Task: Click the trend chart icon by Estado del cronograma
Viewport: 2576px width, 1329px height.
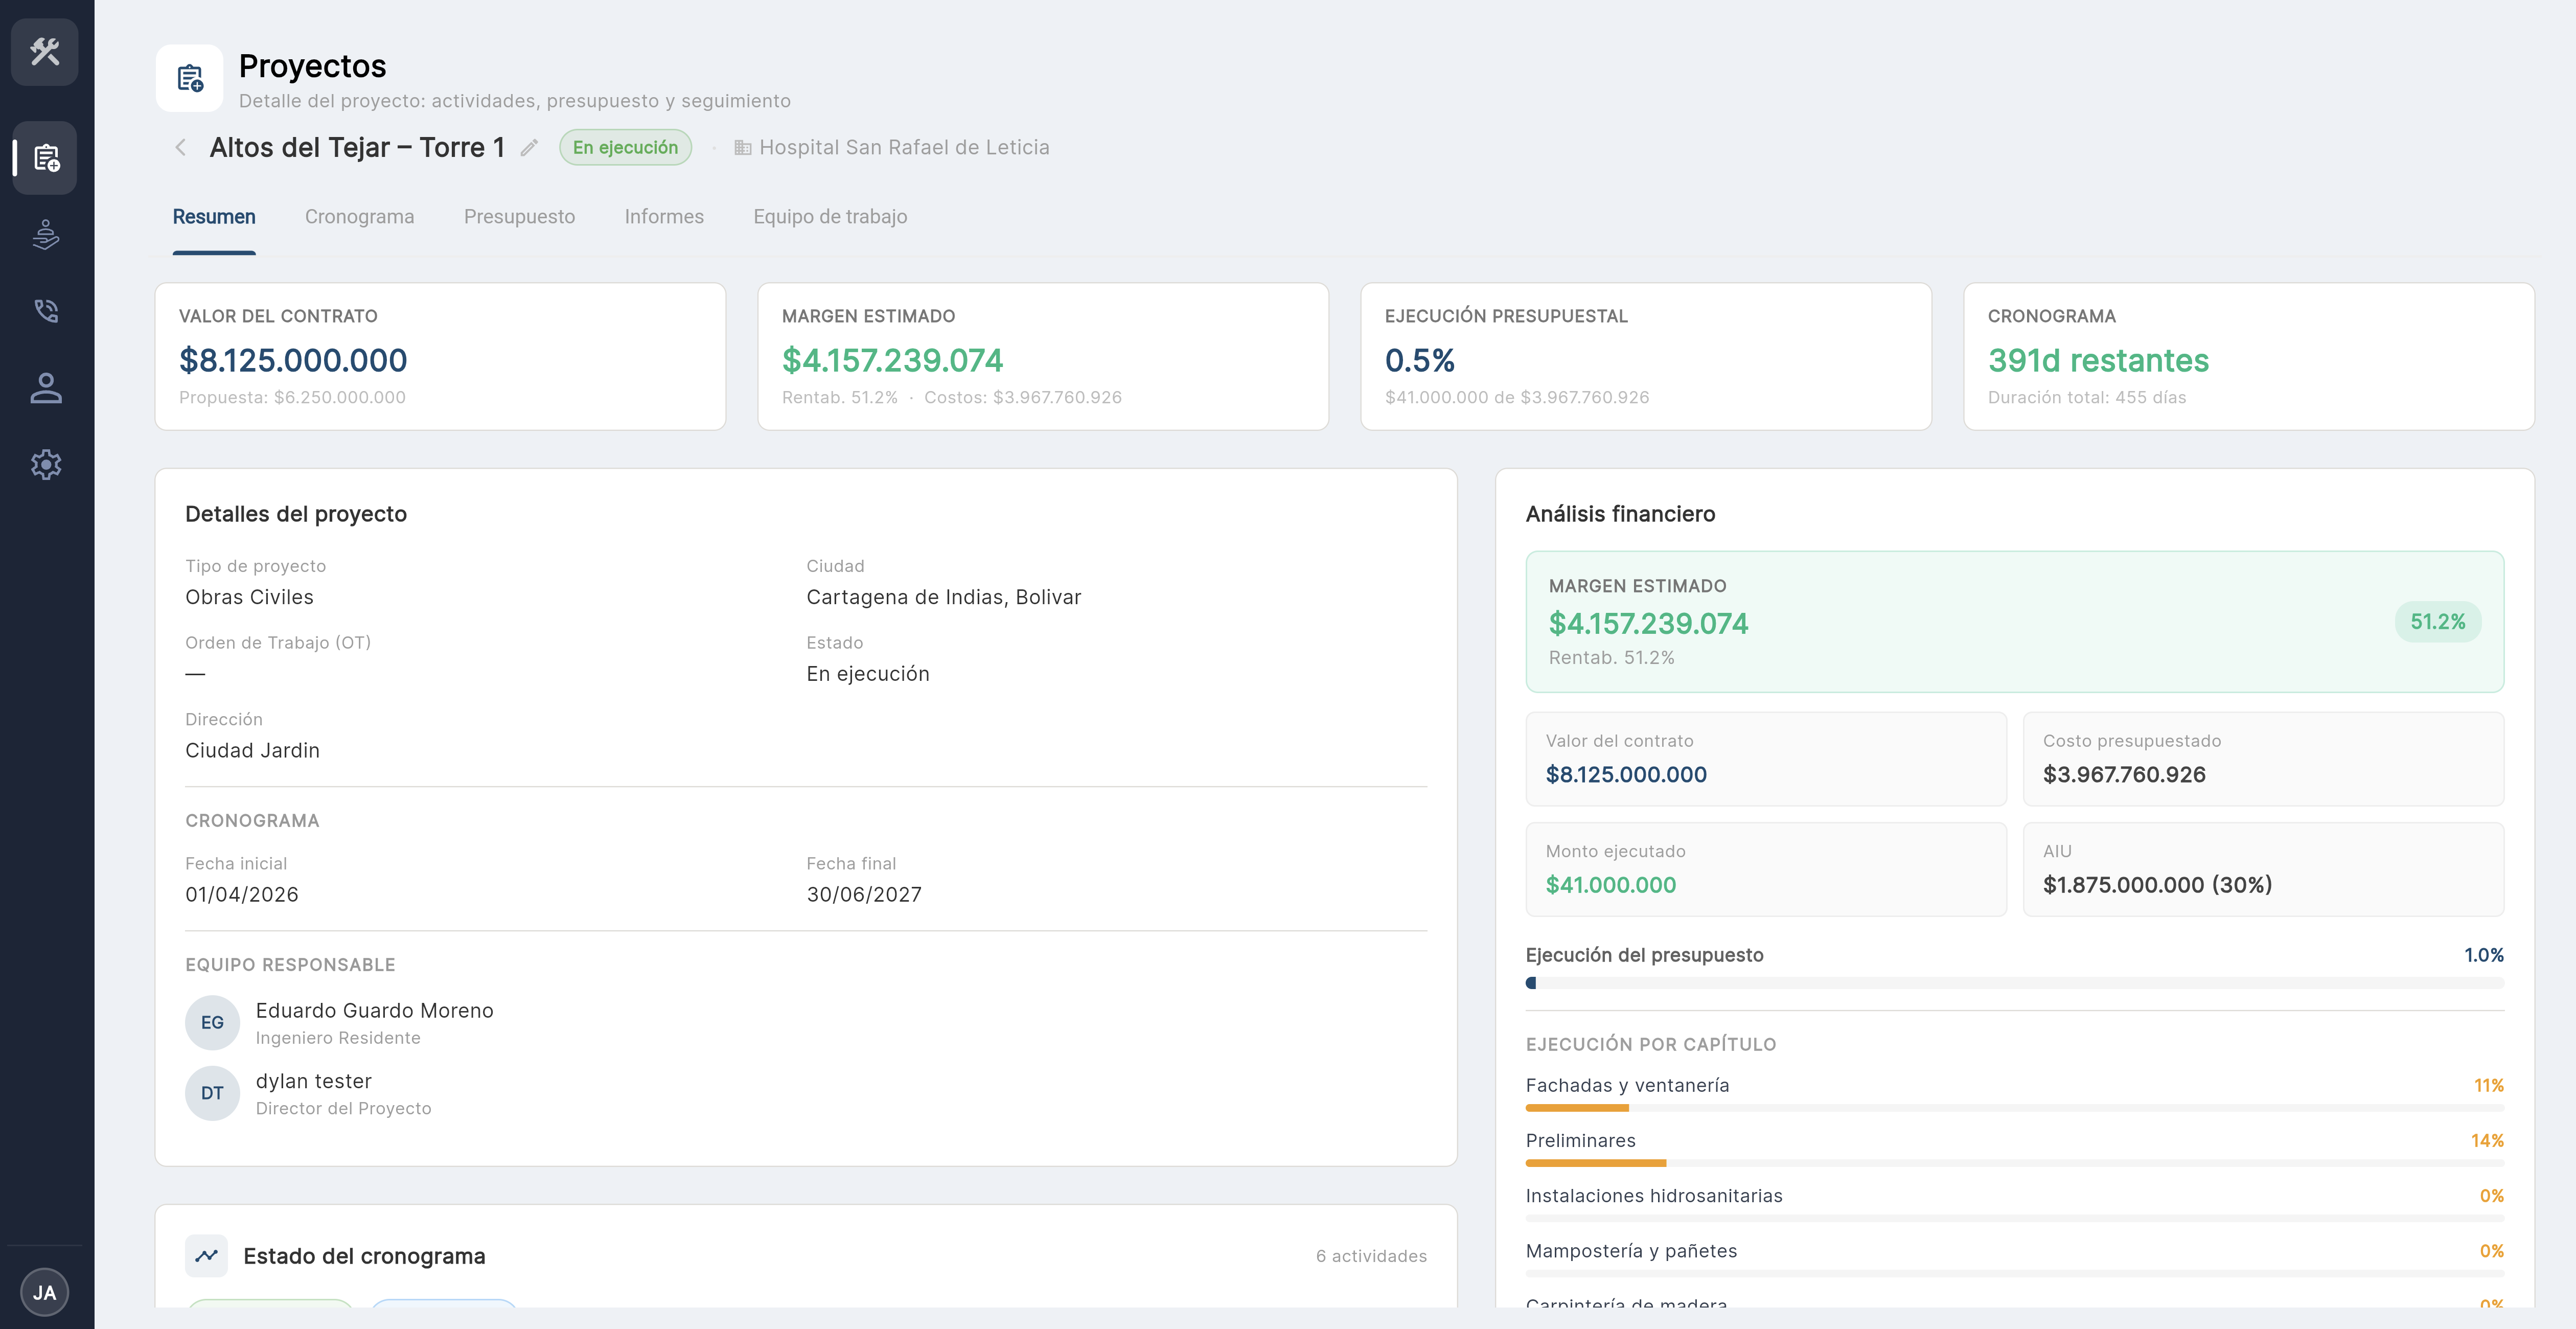Action: [207, 1256]
